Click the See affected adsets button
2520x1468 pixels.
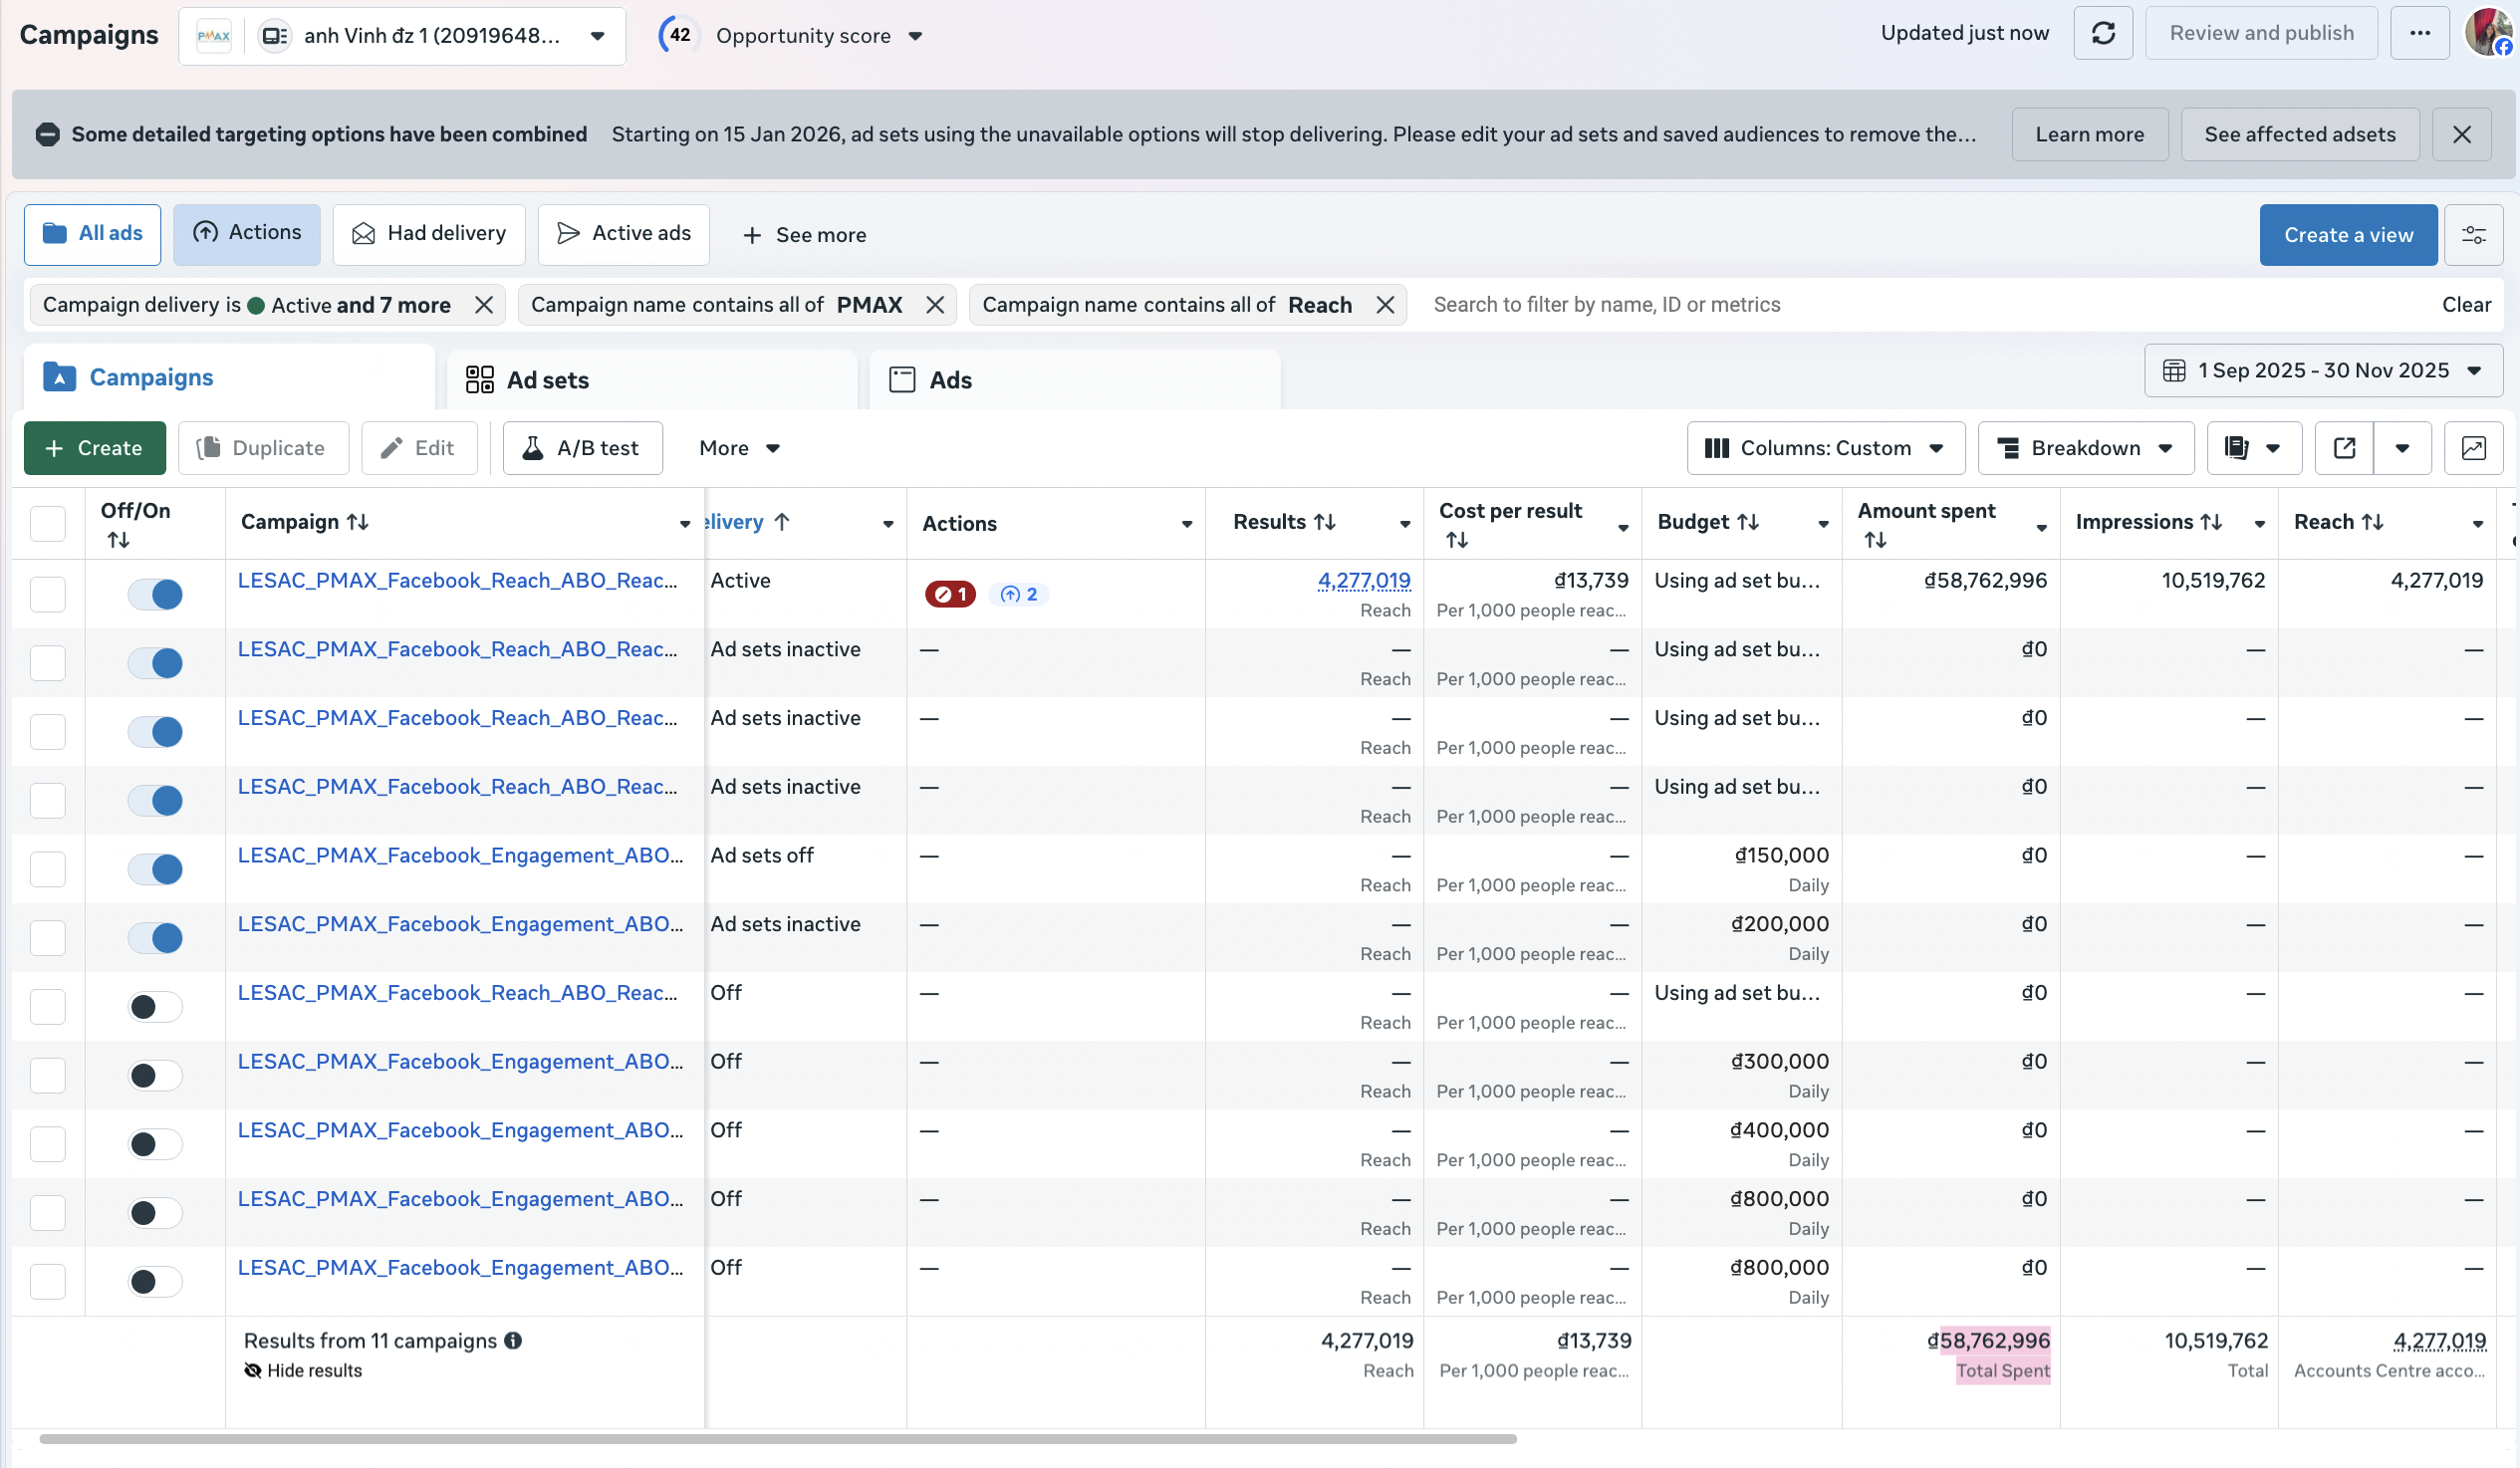tap(2299, 135)
